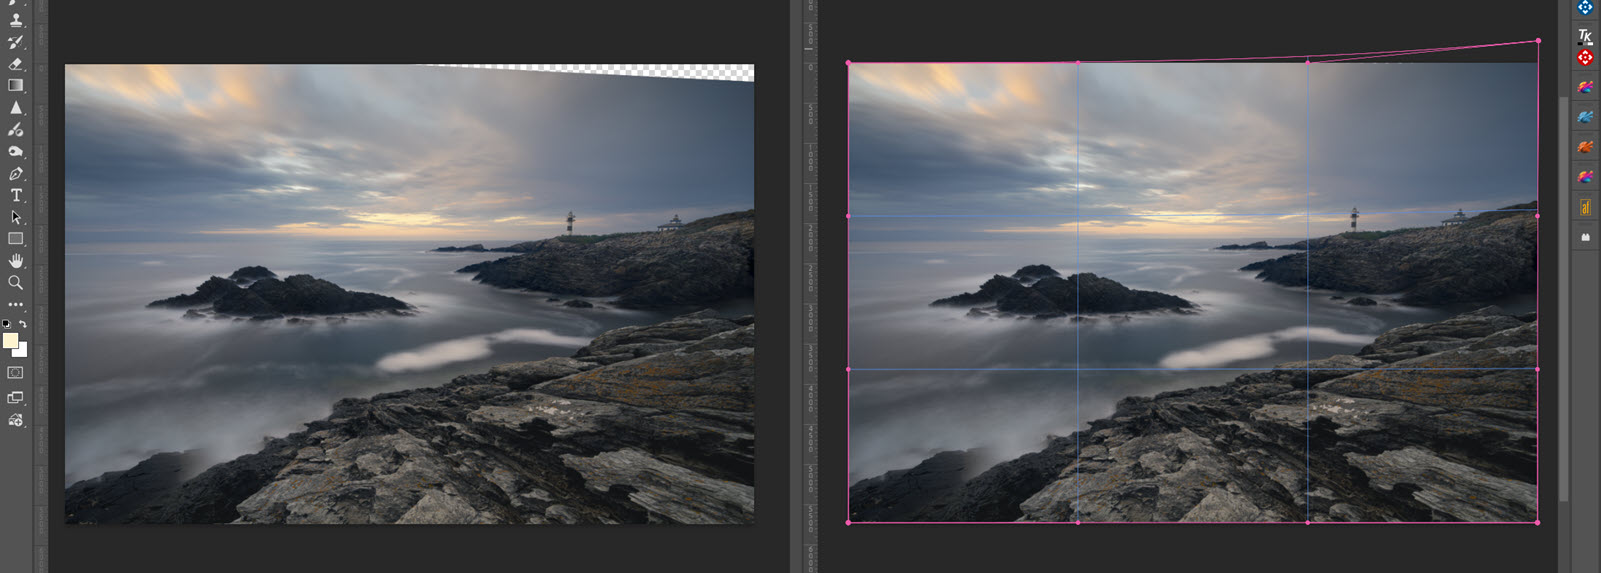Image resolution: width=1601 pixels, height=573 pixels.
Task: Click the raised top-right warp corner handle
Action: [1538, 41]
